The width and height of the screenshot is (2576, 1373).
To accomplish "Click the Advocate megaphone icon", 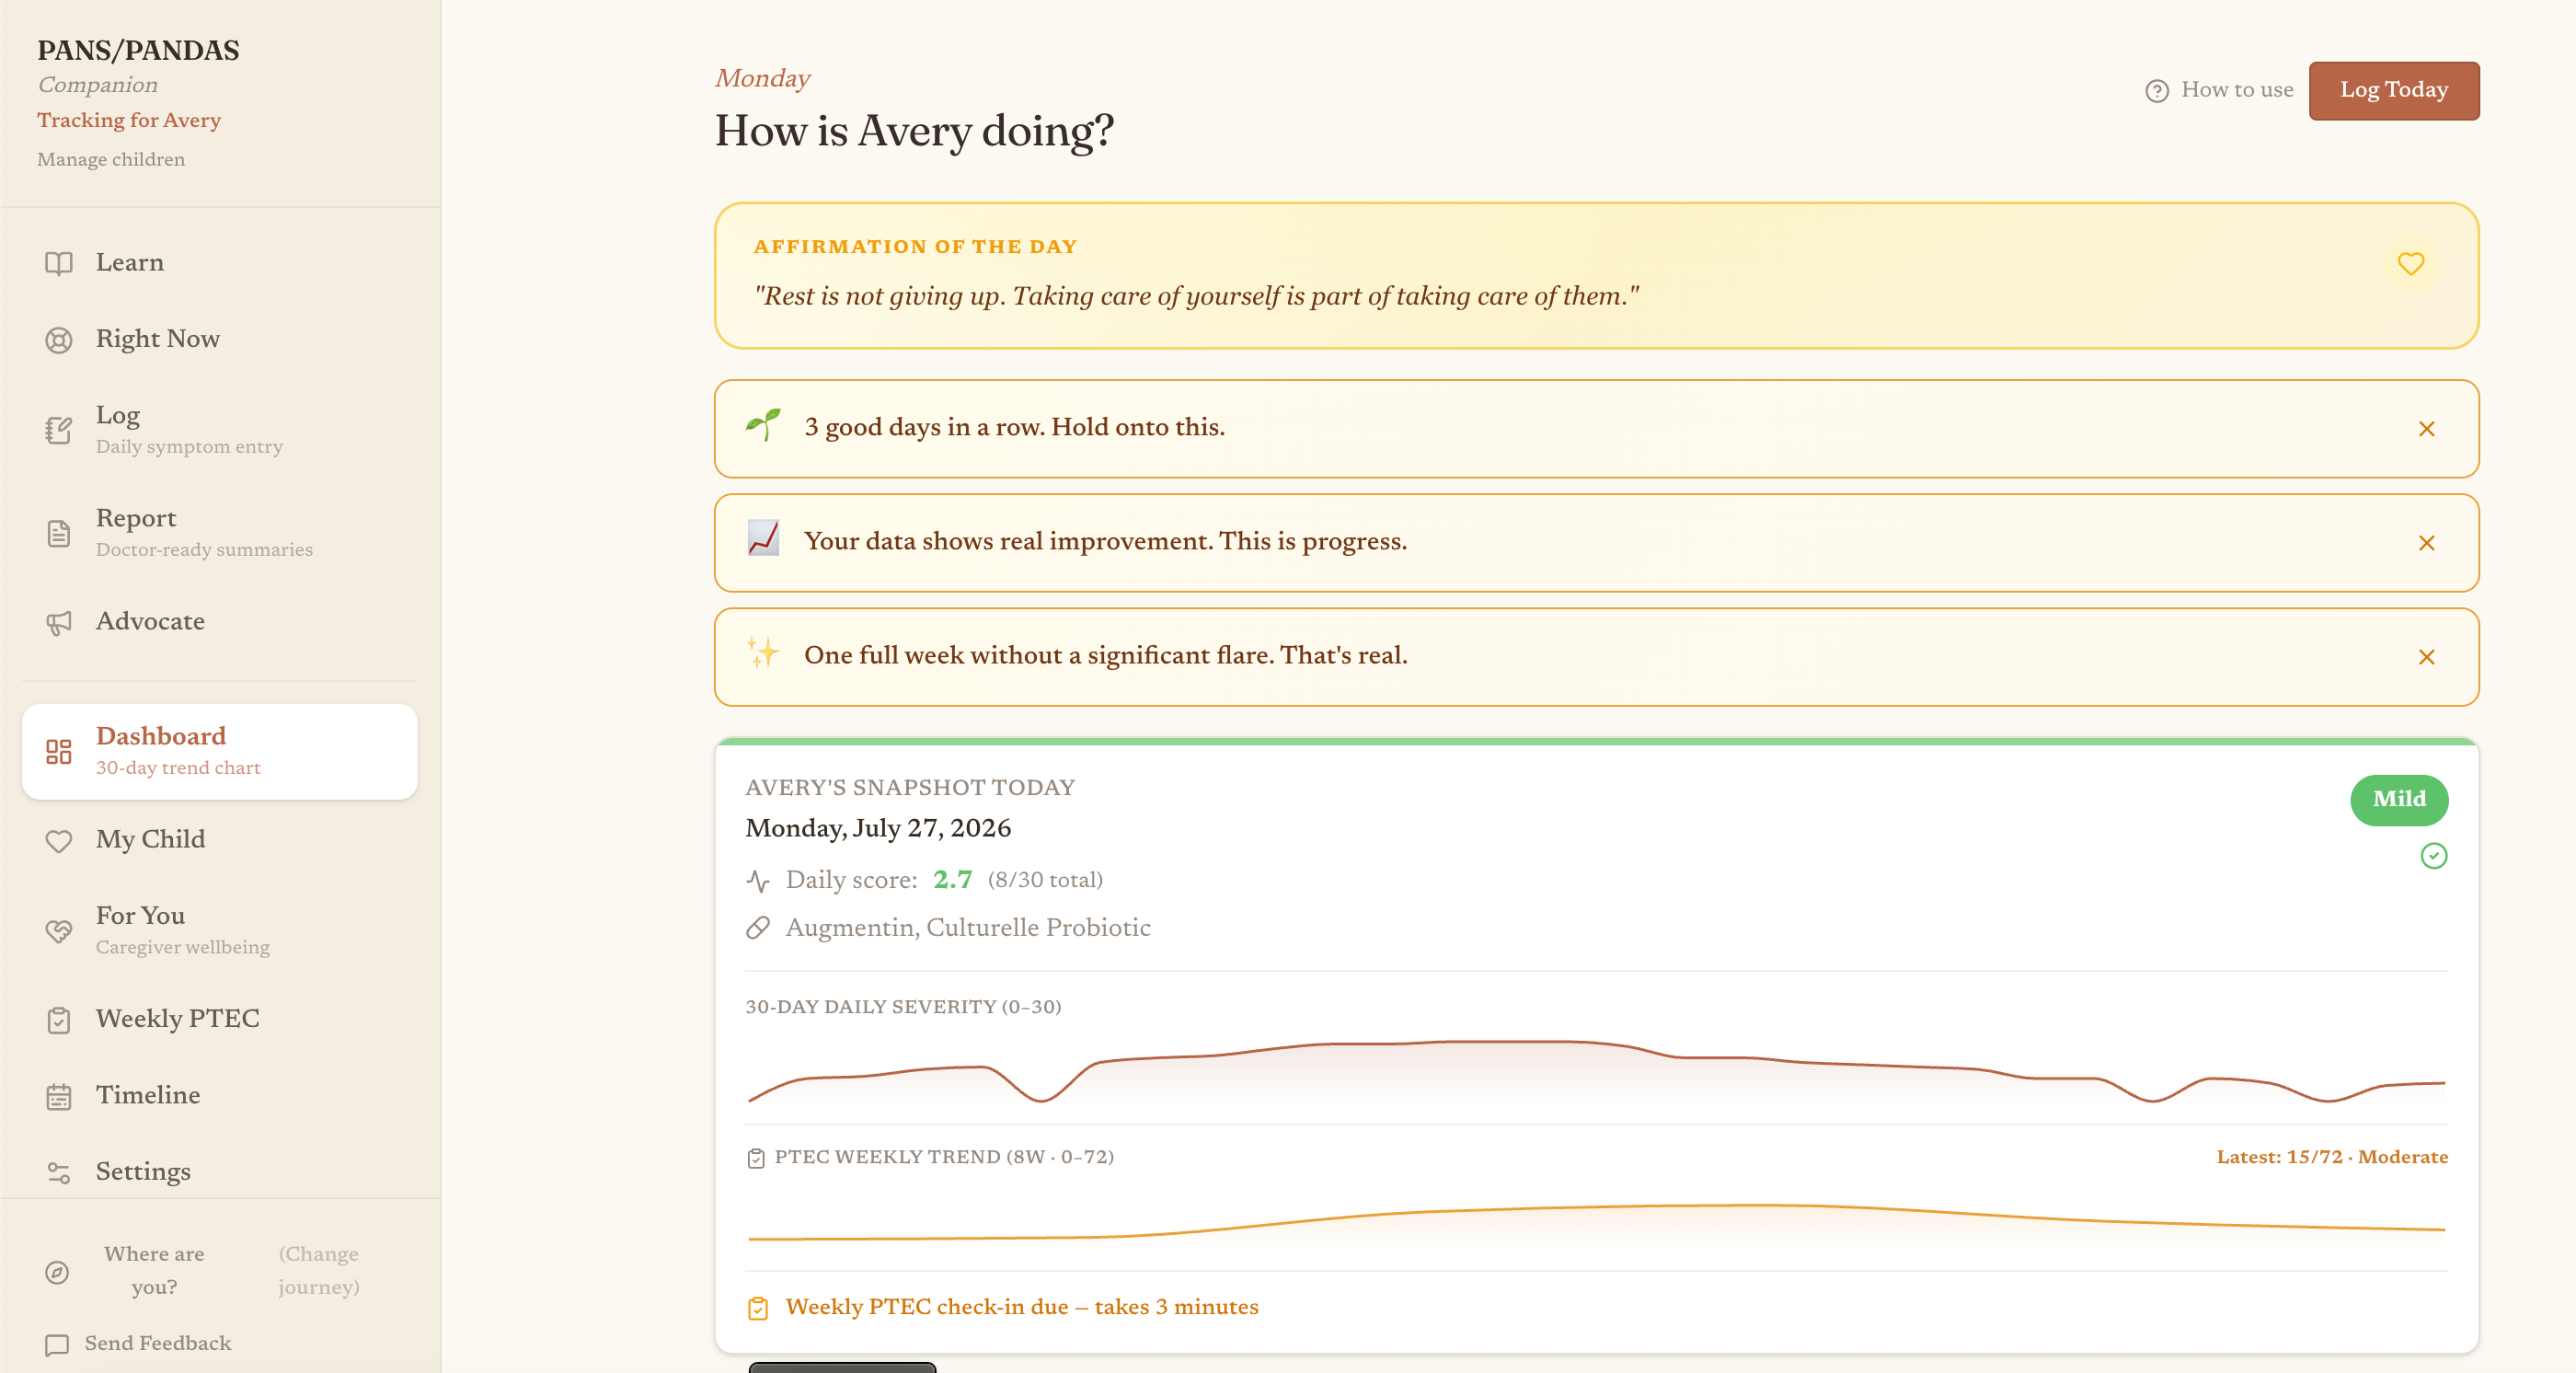I will [x=59, y=622].
